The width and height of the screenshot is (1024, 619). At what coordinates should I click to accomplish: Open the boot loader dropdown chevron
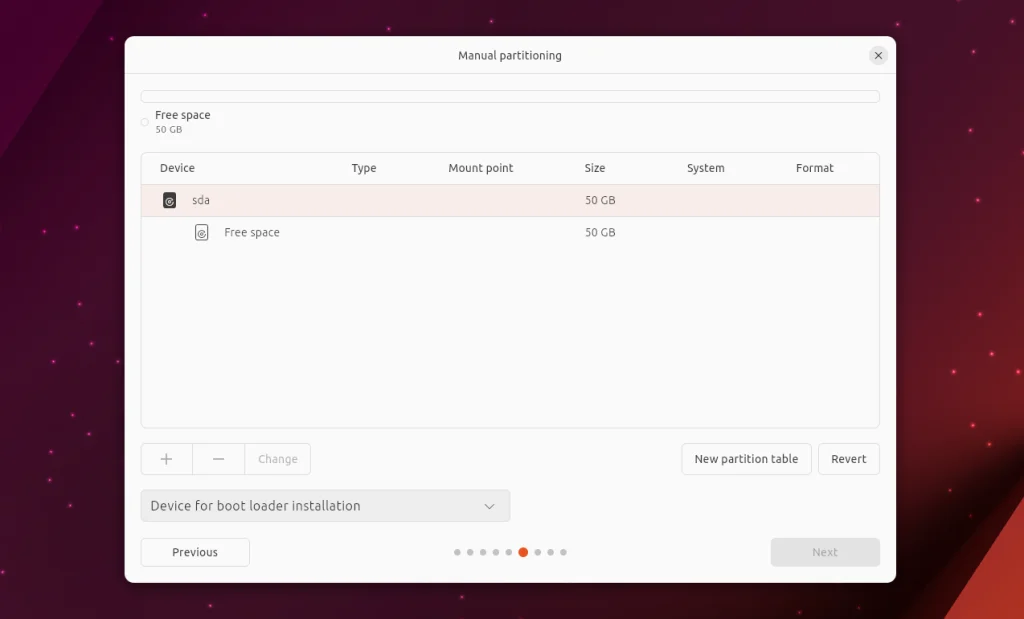pyautogui.click(x=490, y=506)
